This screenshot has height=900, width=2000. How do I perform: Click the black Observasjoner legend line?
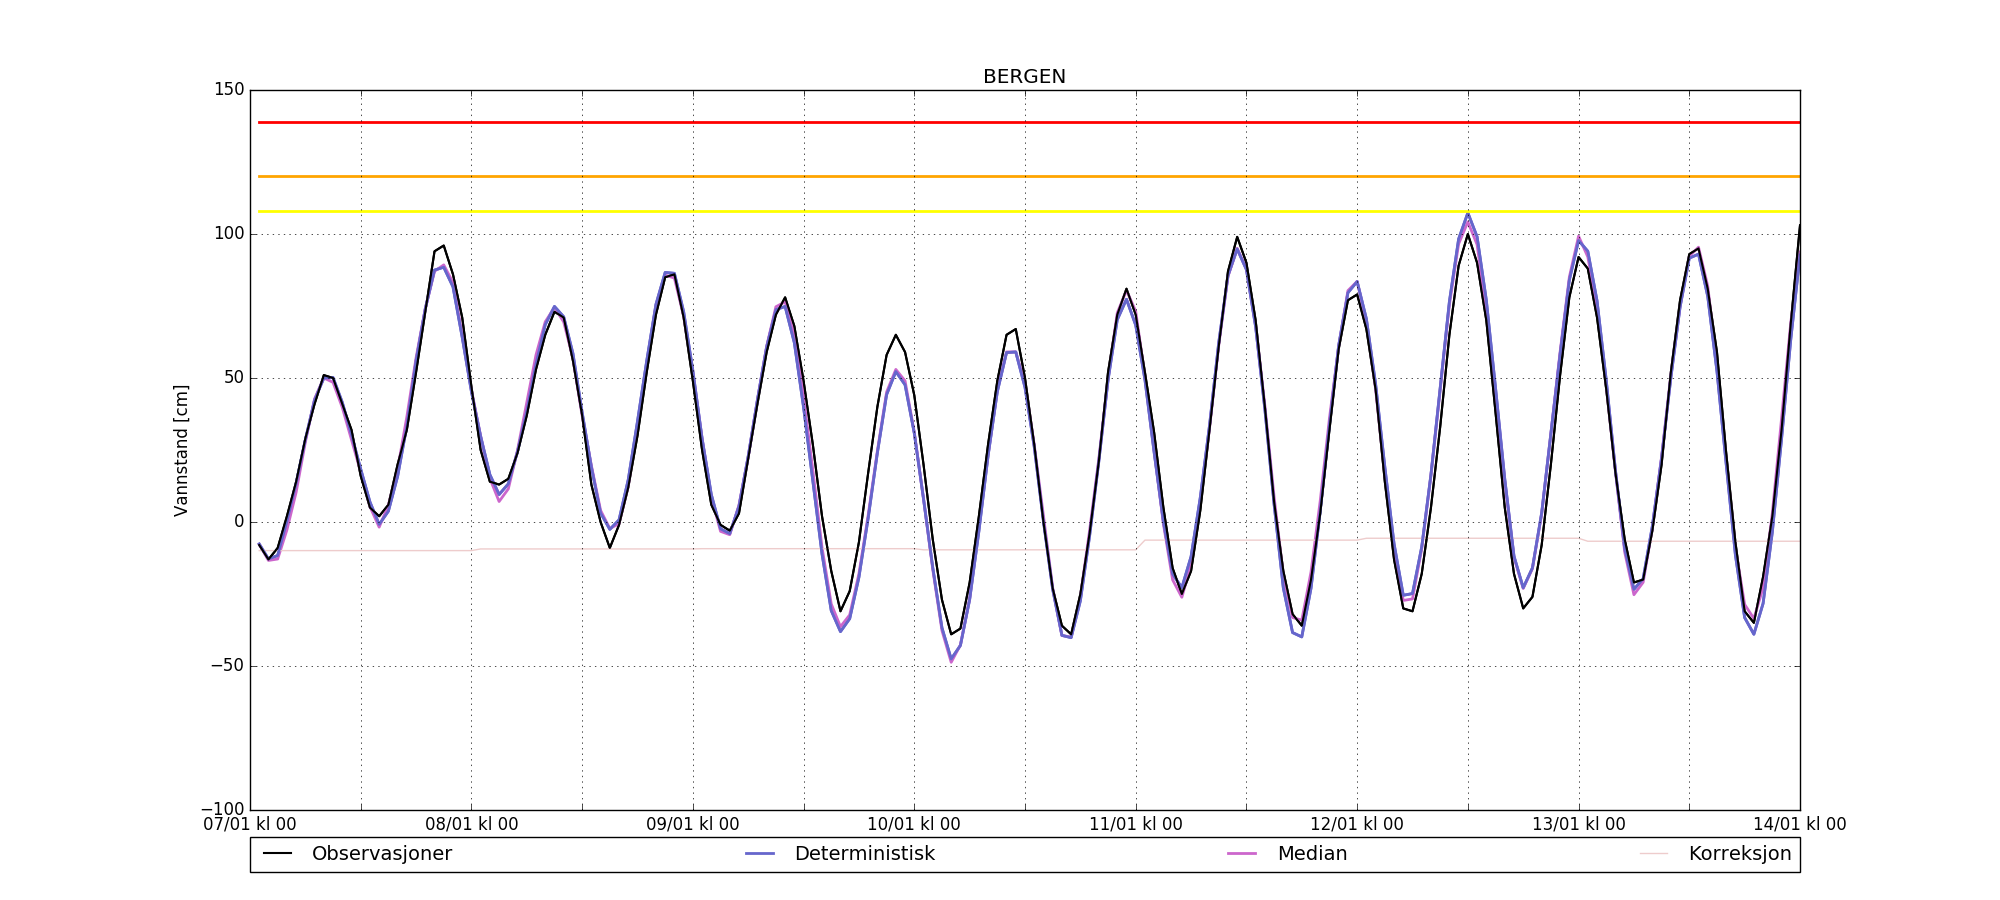point(277,854)
